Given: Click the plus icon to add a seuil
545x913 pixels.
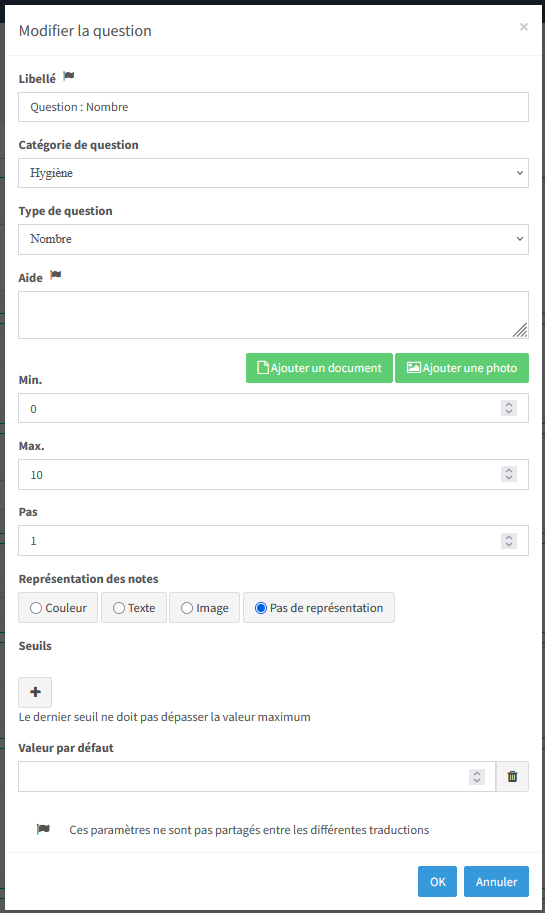Looking at the screenshot, I should pyautogui.click(x=35, y=692).
